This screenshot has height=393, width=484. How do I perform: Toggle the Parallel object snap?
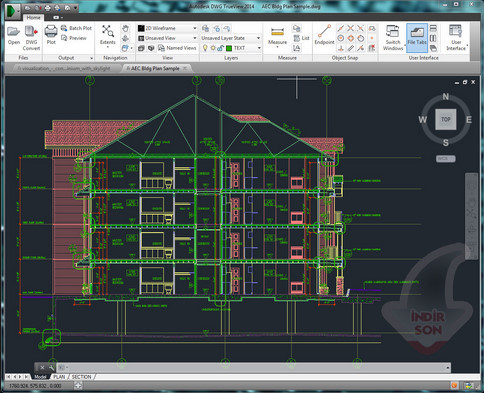[350, 48]
